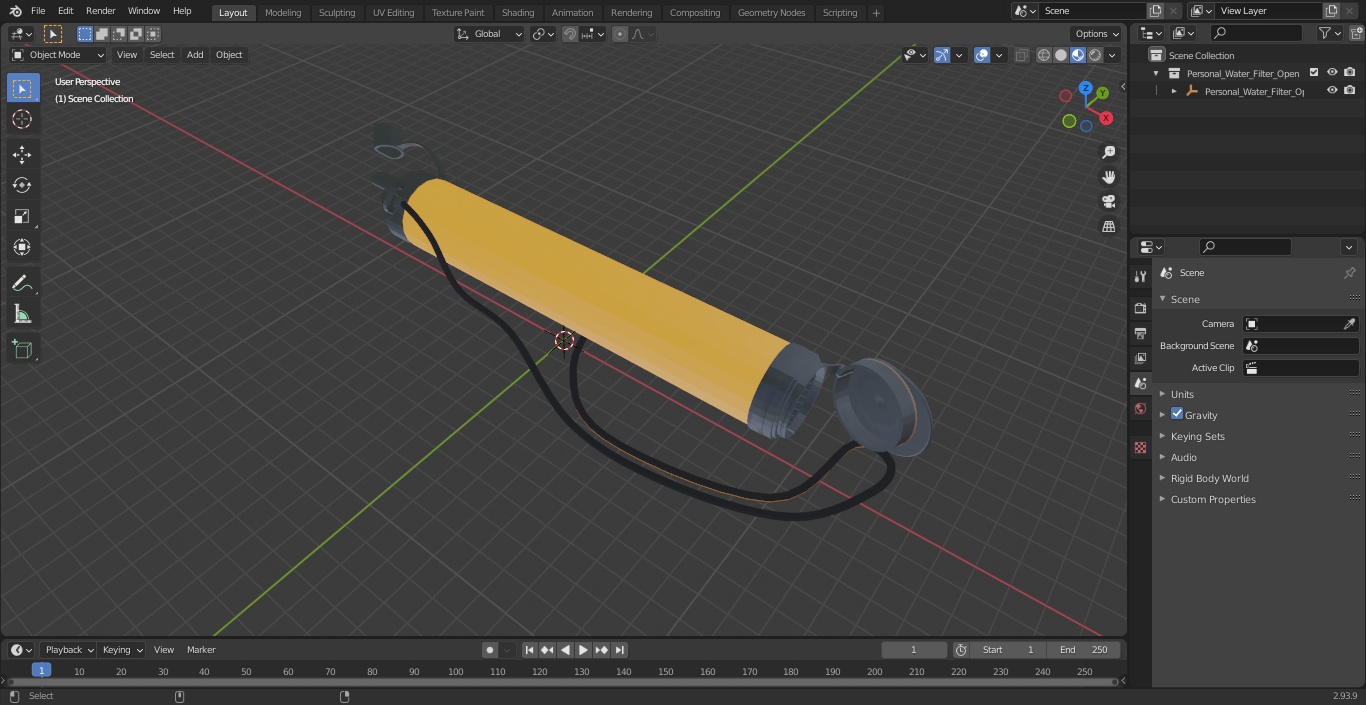Collapse the Personal_Water_Filter_Open collection
The width and height of the screenshot is (1366, 705).
[1156, 73]
